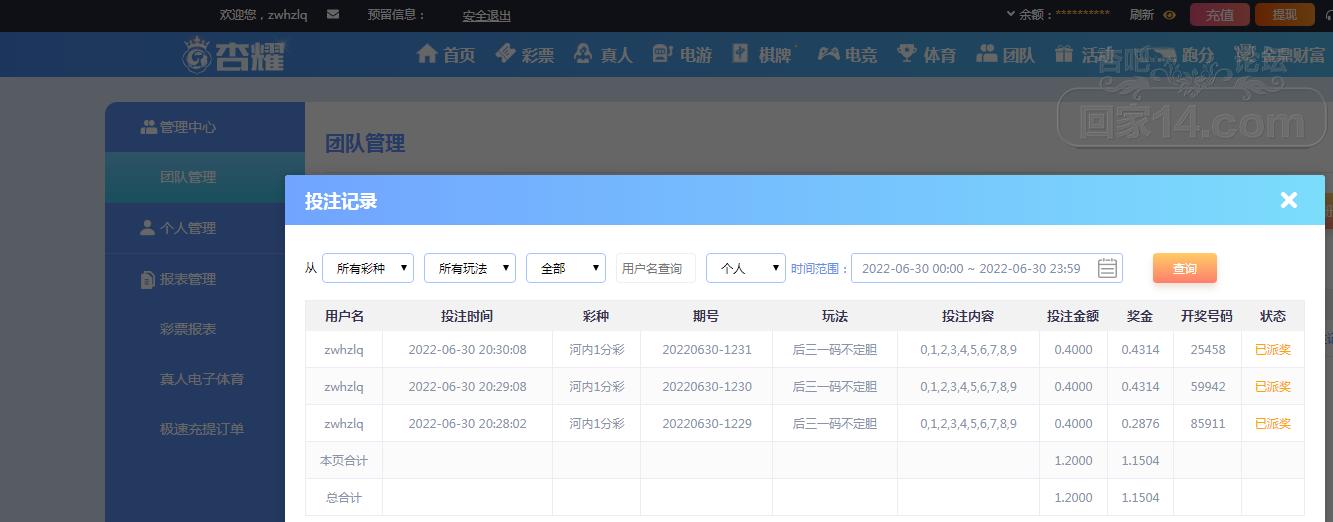1333x522 pixels.
Task: Click the 充值 recharge button
Action: [1219, 15]
